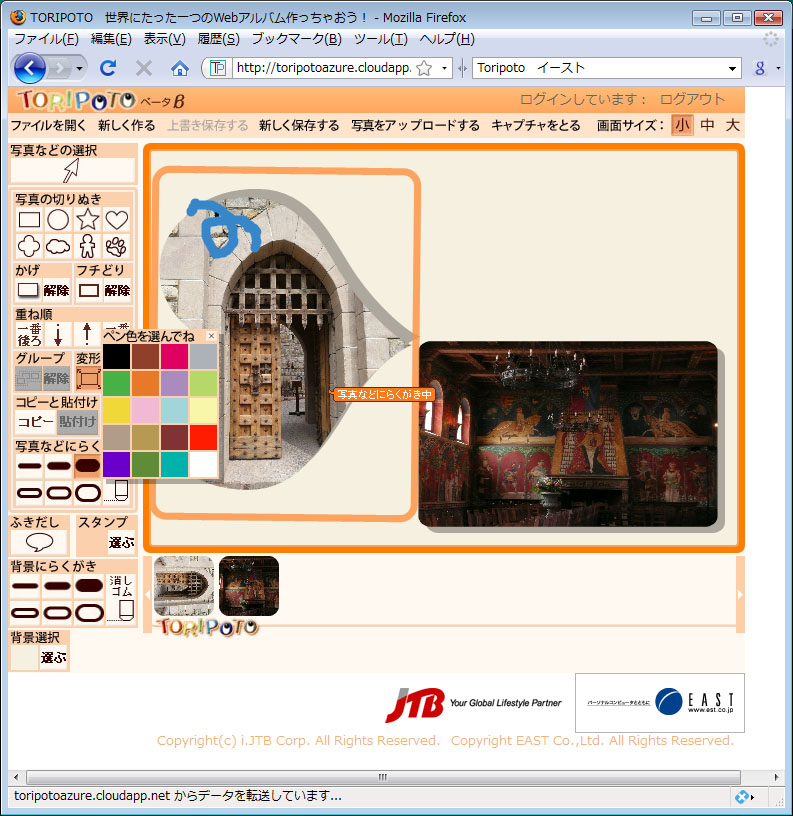Click 新しく作る to create new album
Image resolution: width=793 pixels, height=816 pixels.
click(x=126, y=125)
